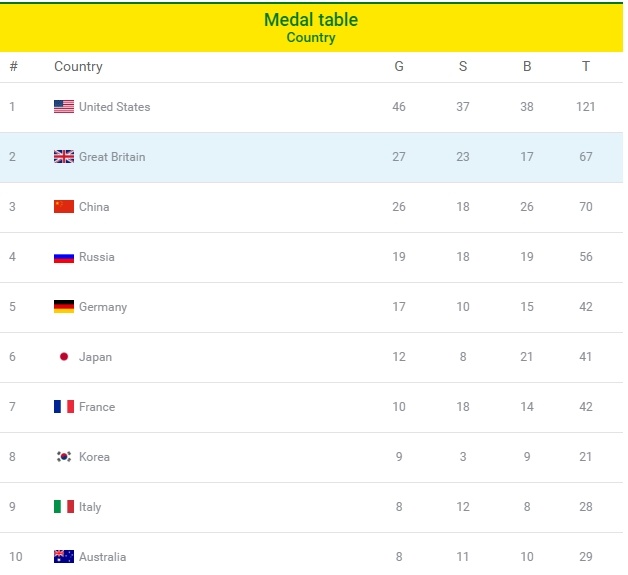Click the Australia flag icon

[64, 556]
